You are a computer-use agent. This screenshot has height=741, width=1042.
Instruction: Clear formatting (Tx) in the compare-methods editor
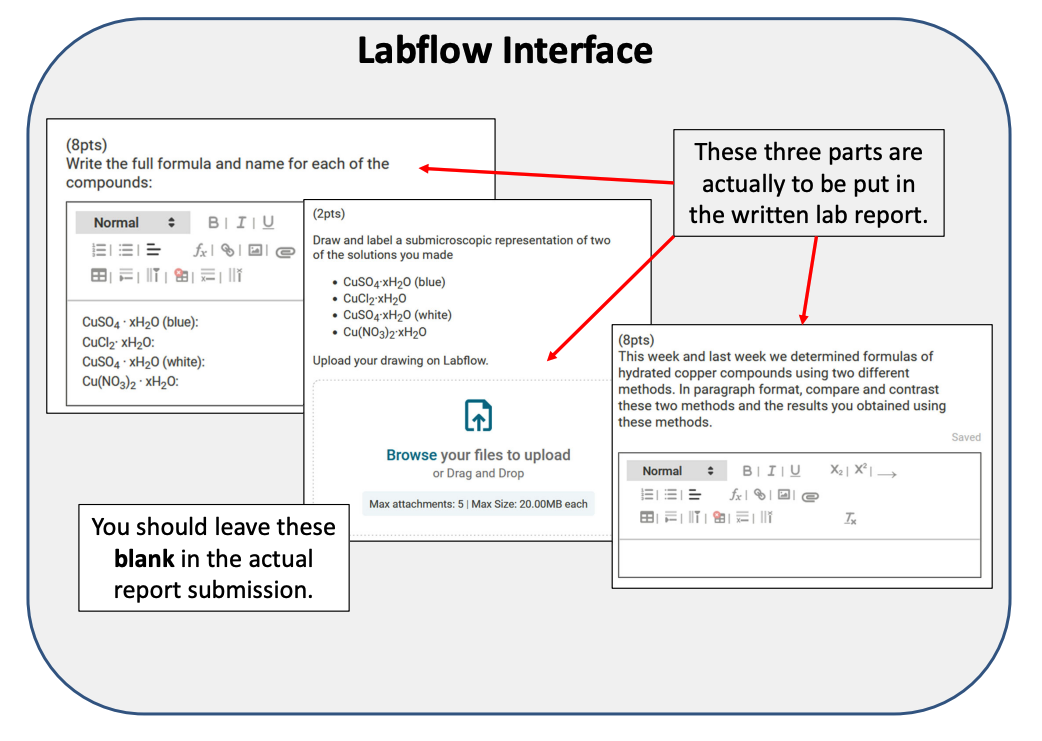click(x=850, y=518)
